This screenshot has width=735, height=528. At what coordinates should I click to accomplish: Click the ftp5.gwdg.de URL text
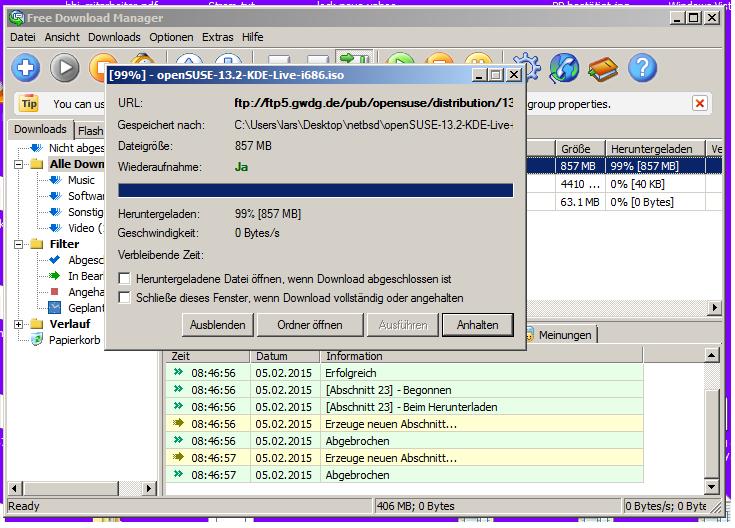point(374,103)
